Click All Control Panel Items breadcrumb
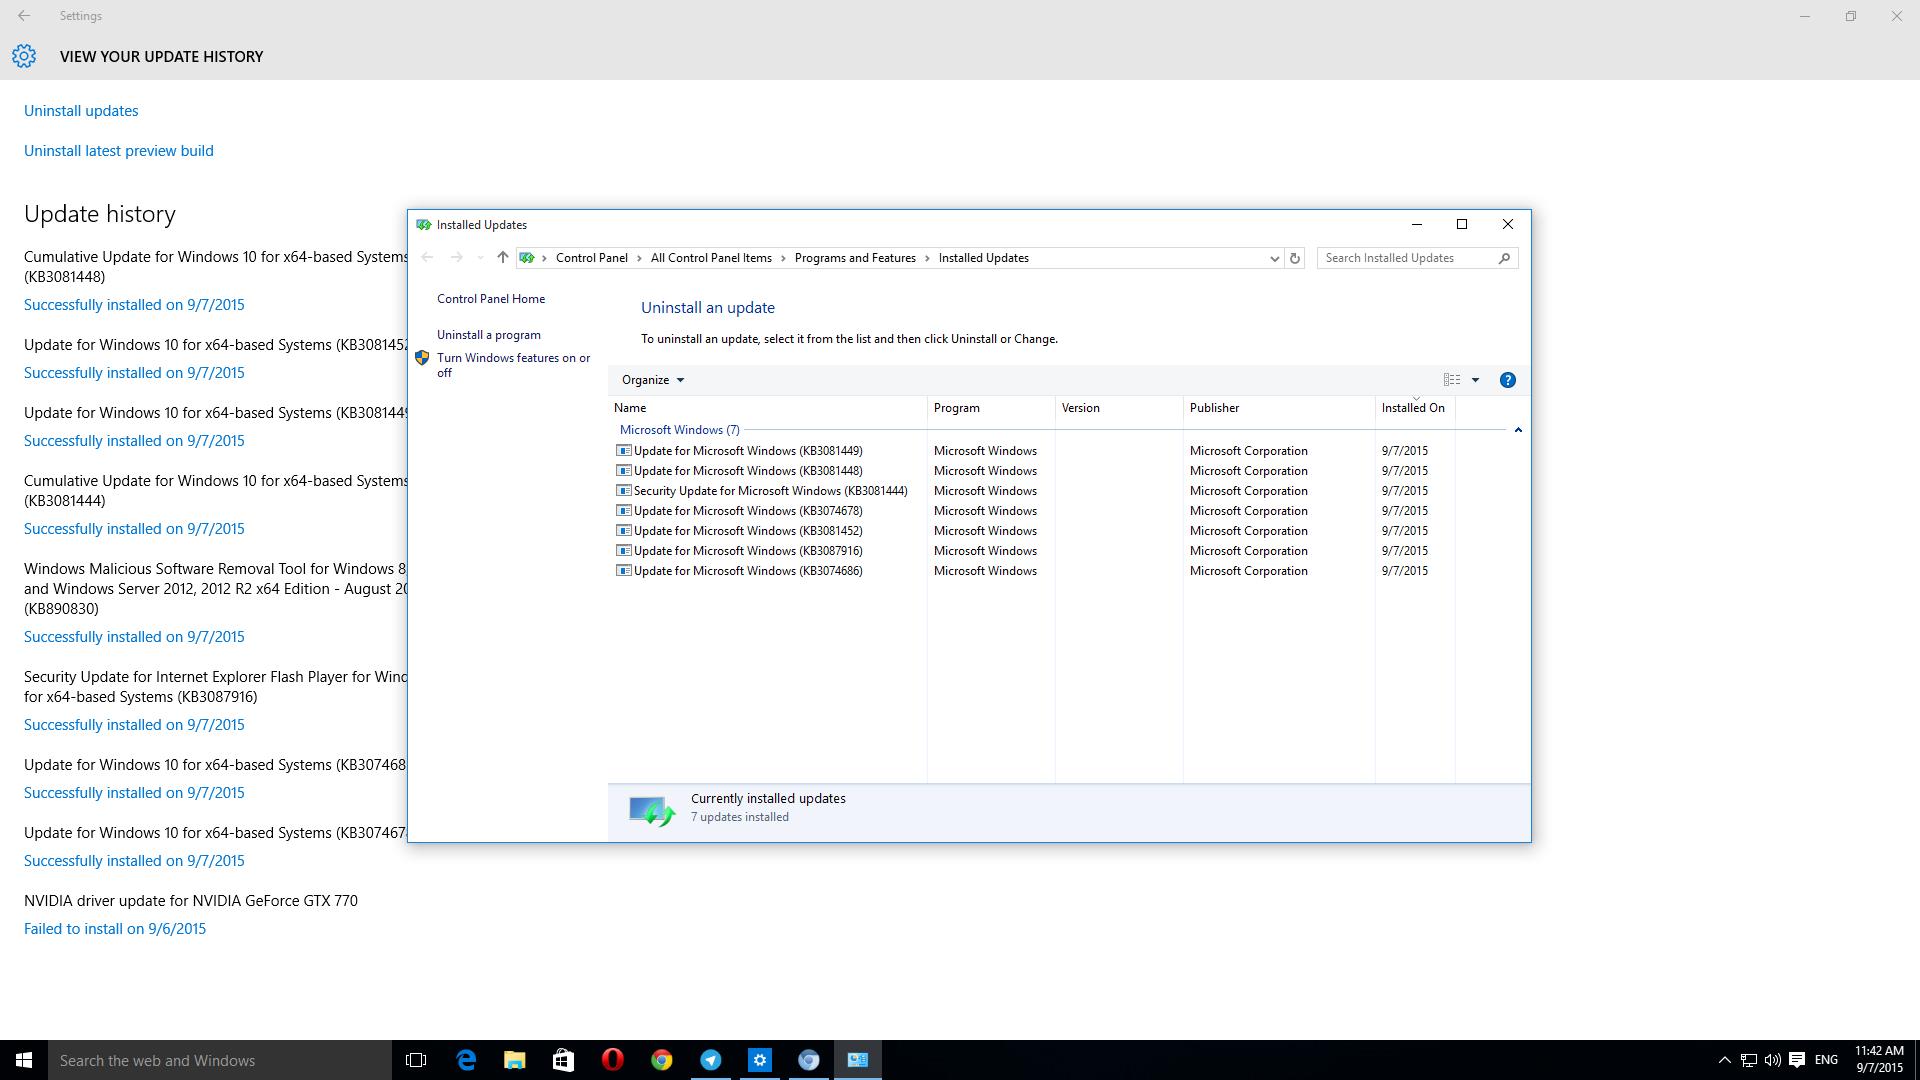Image resolution: width=1920 pixels, height=1080 pixels. coord(711,258)
